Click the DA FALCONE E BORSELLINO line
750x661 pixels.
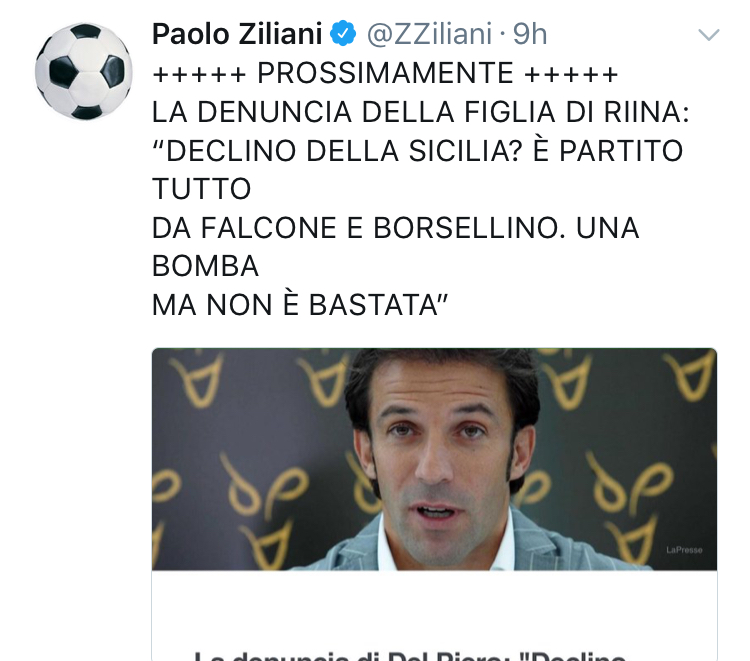pos(396,228)
